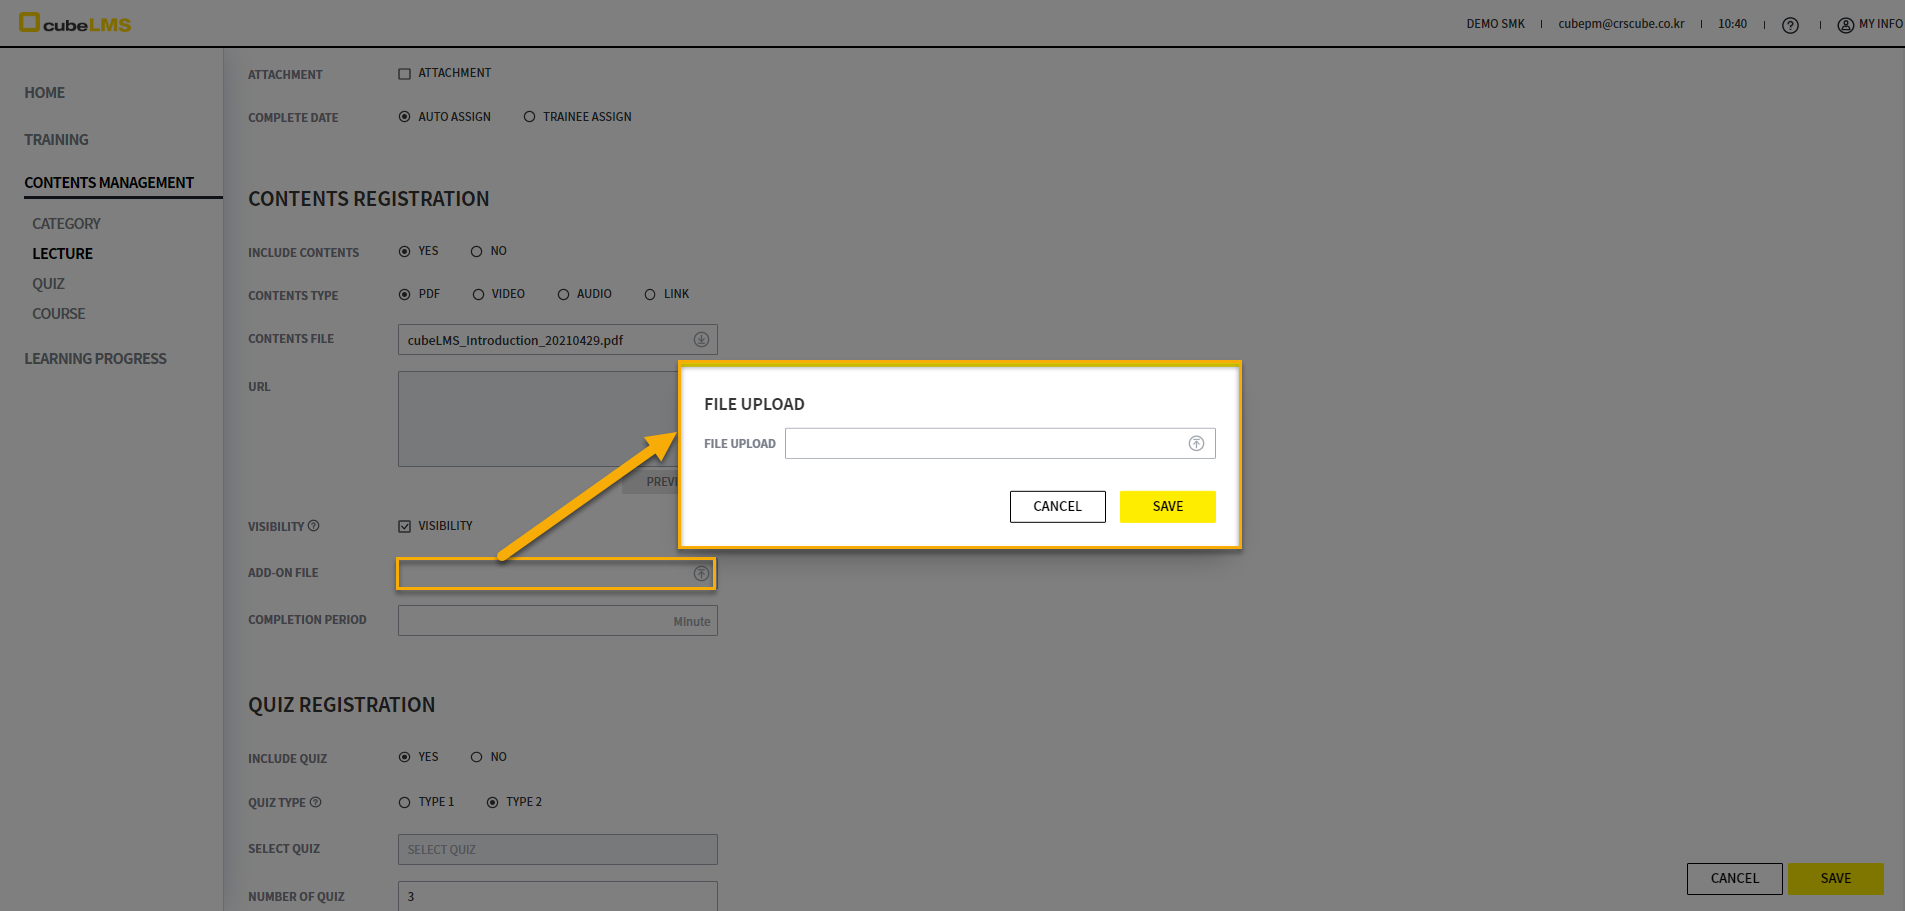Screen dimensions: 1905x911
Task: Open the Quiz page in sidebar
Action: click(x=48, y=284)
